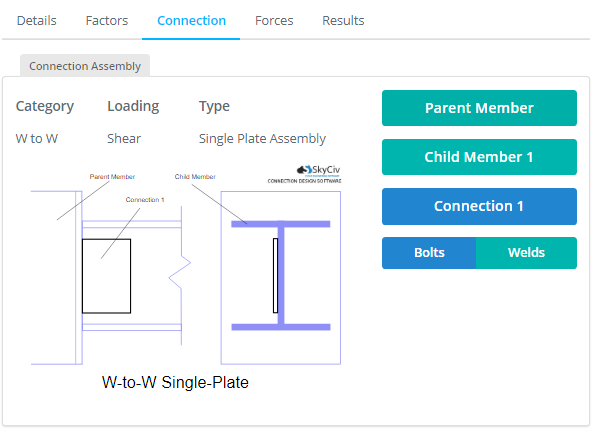Open the Details tab

click(36, 21)
